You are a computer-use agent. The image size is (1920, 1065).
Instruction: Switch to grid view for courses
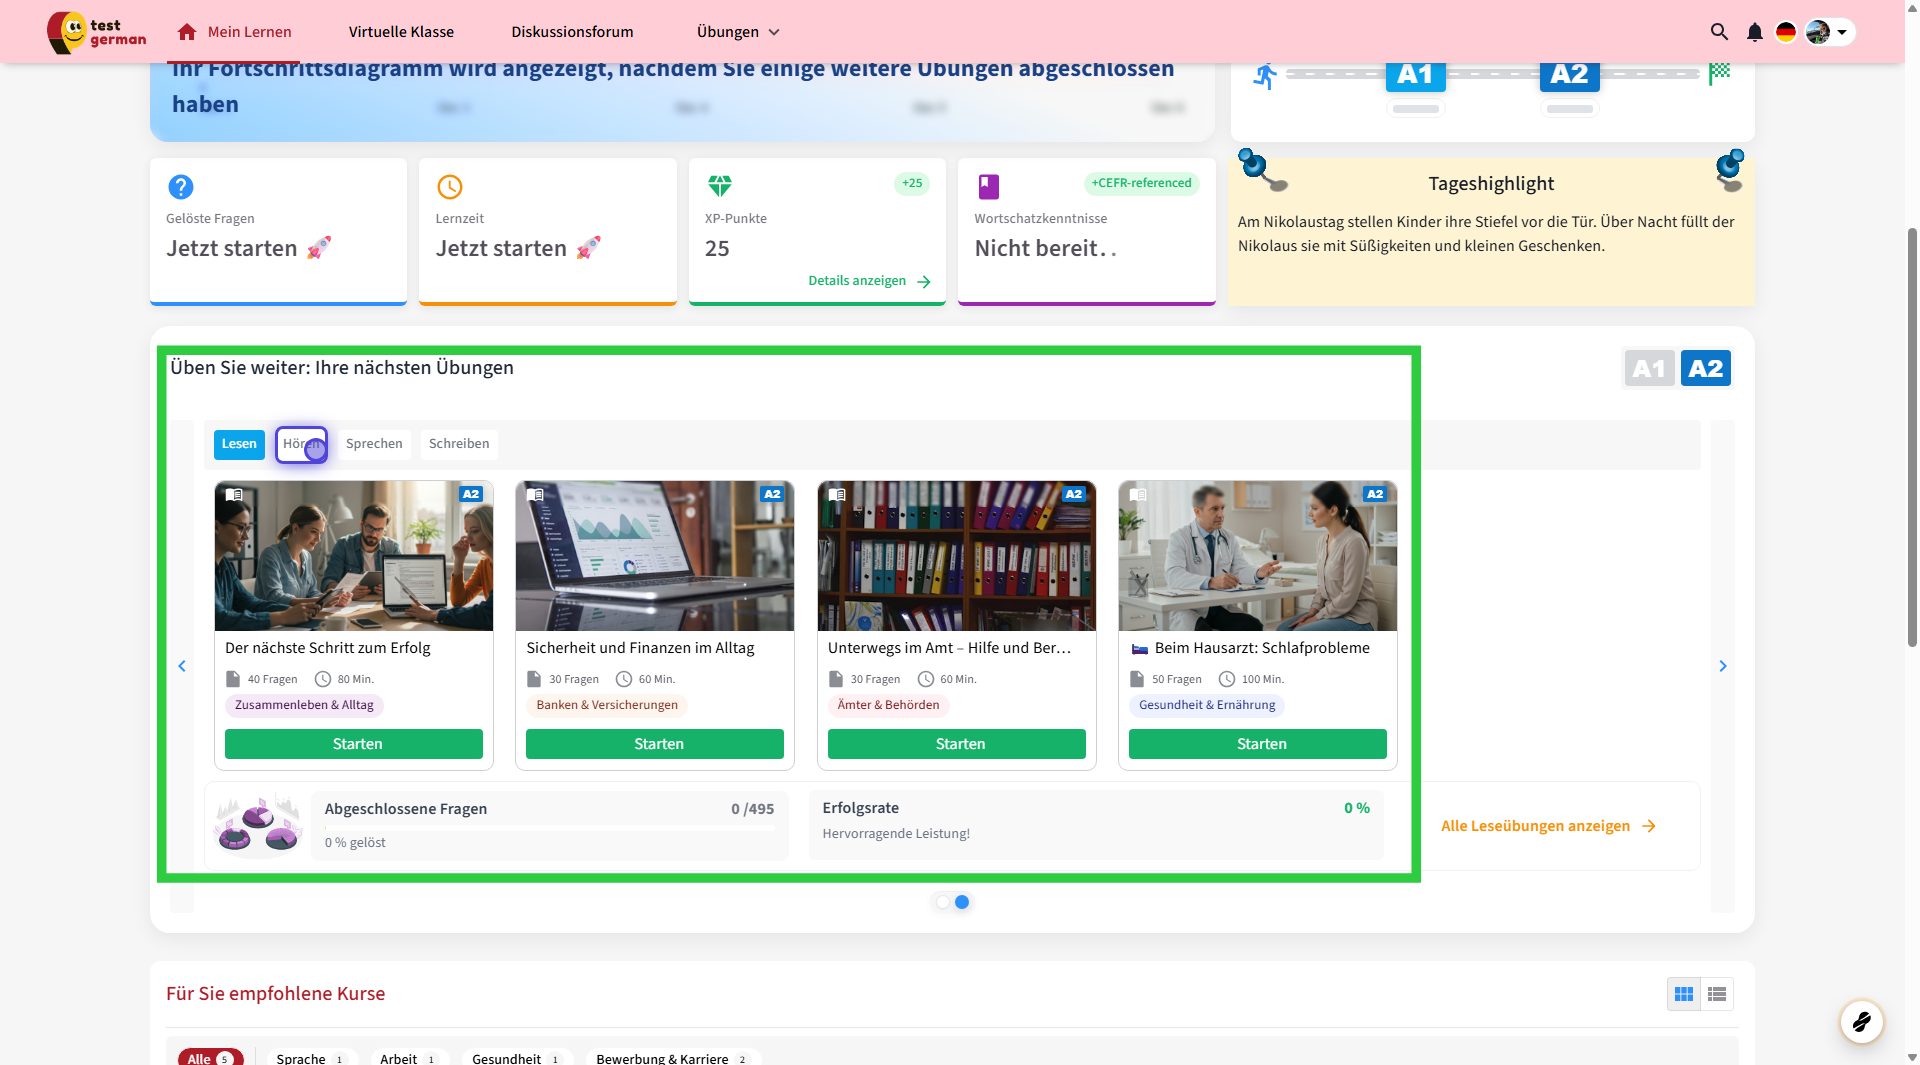[x=1684, y=994]
